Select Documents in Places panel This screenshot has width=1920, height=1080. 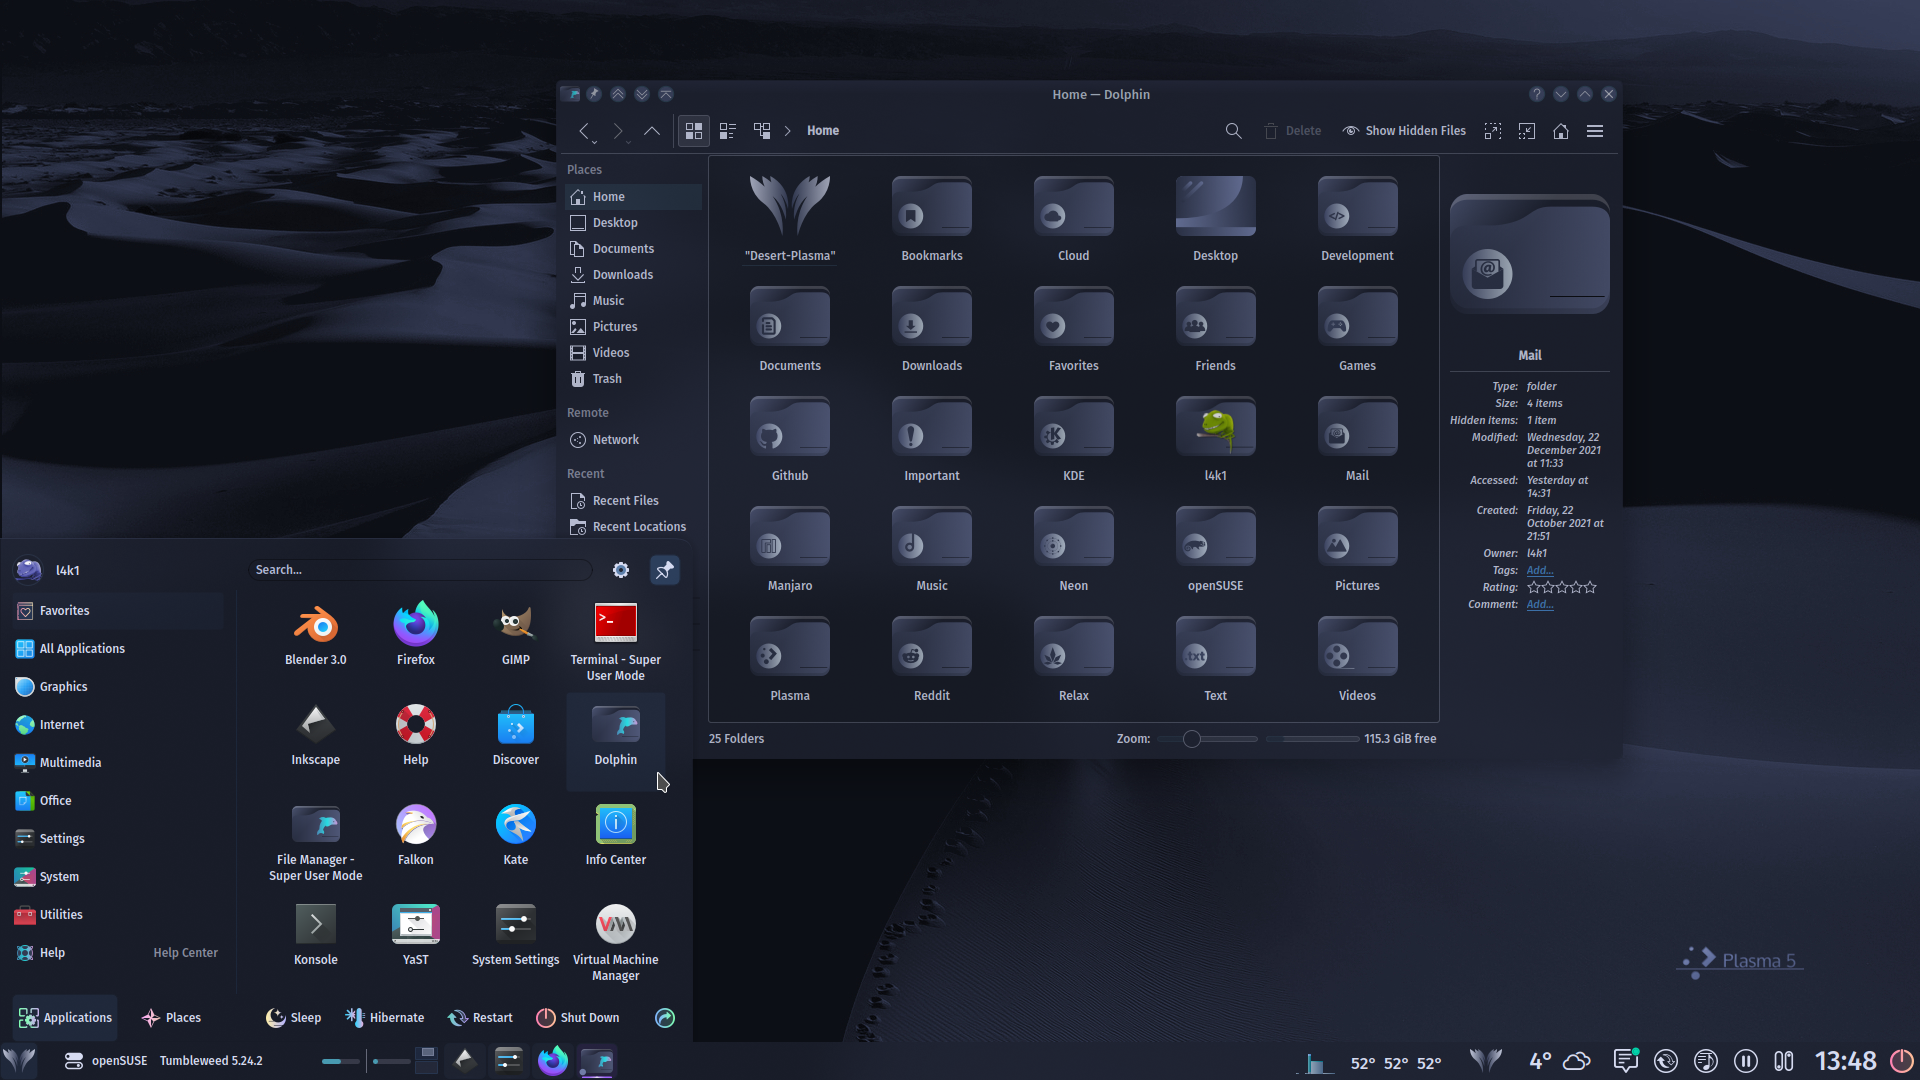(x=633, y=249)
